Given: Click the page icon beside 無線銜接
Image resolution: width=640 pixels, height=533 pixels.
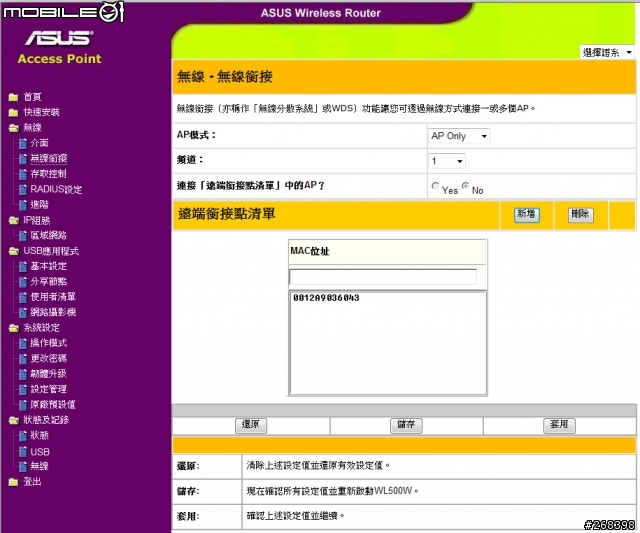Looking at the screenshot, I should tap(23, 159).
